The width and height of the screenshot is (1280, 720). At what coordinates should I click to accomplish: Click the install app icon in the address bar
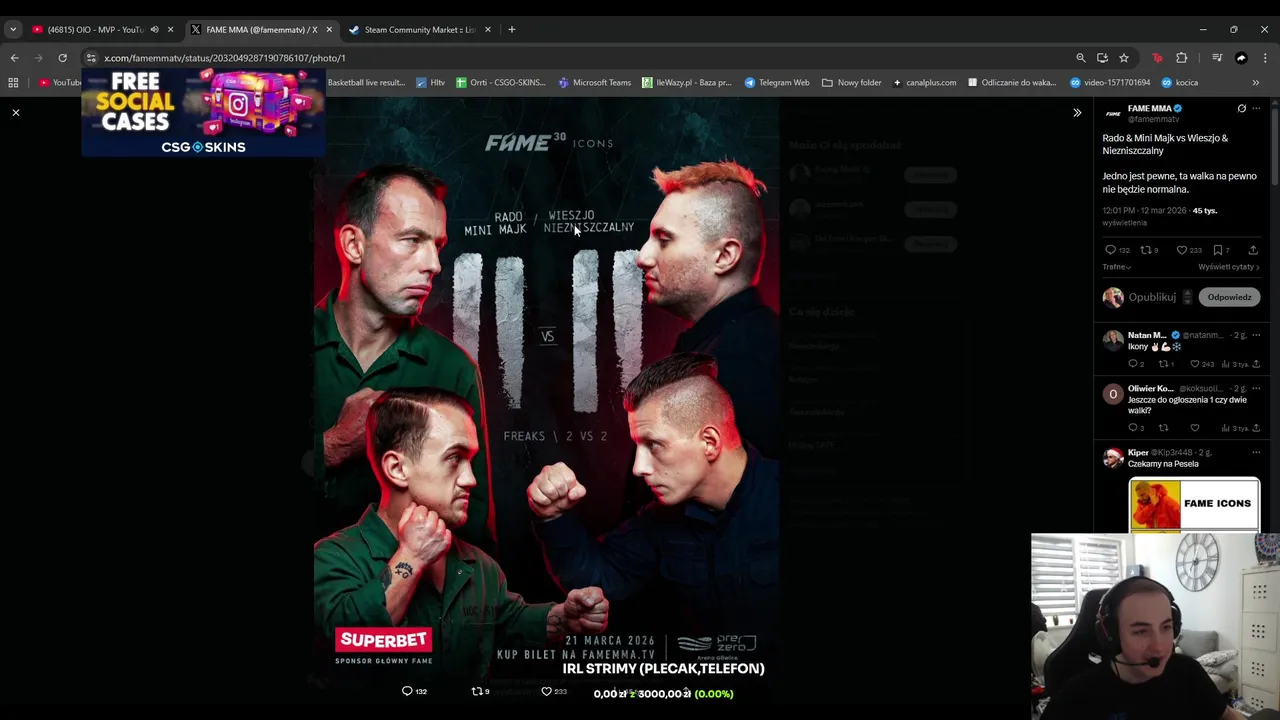pyautogui.click(x=1102, y=58)
